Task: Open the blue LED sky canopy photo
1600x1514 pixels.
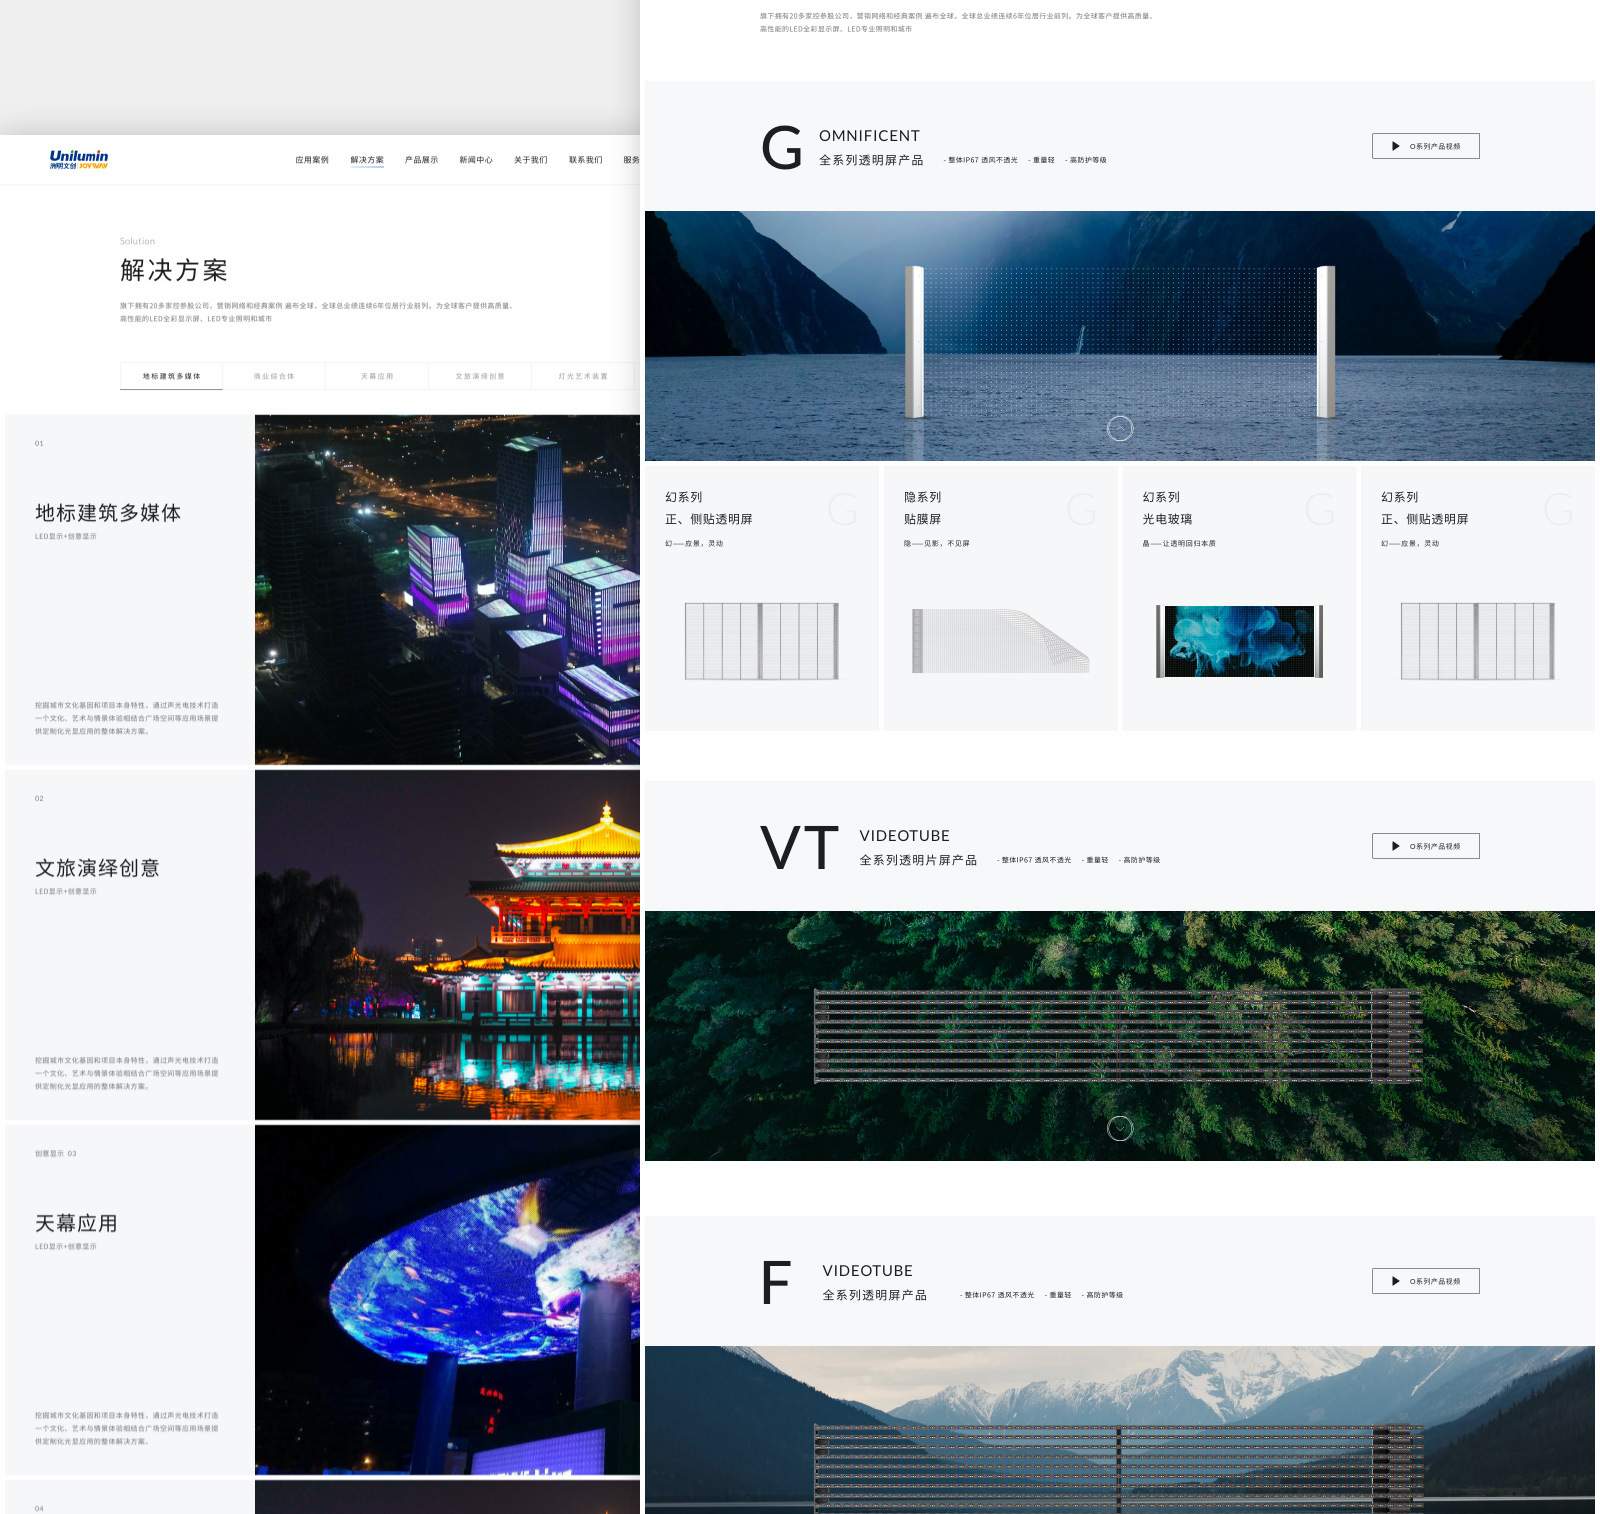Action: pyautogui.click(x=447, y=1300)
